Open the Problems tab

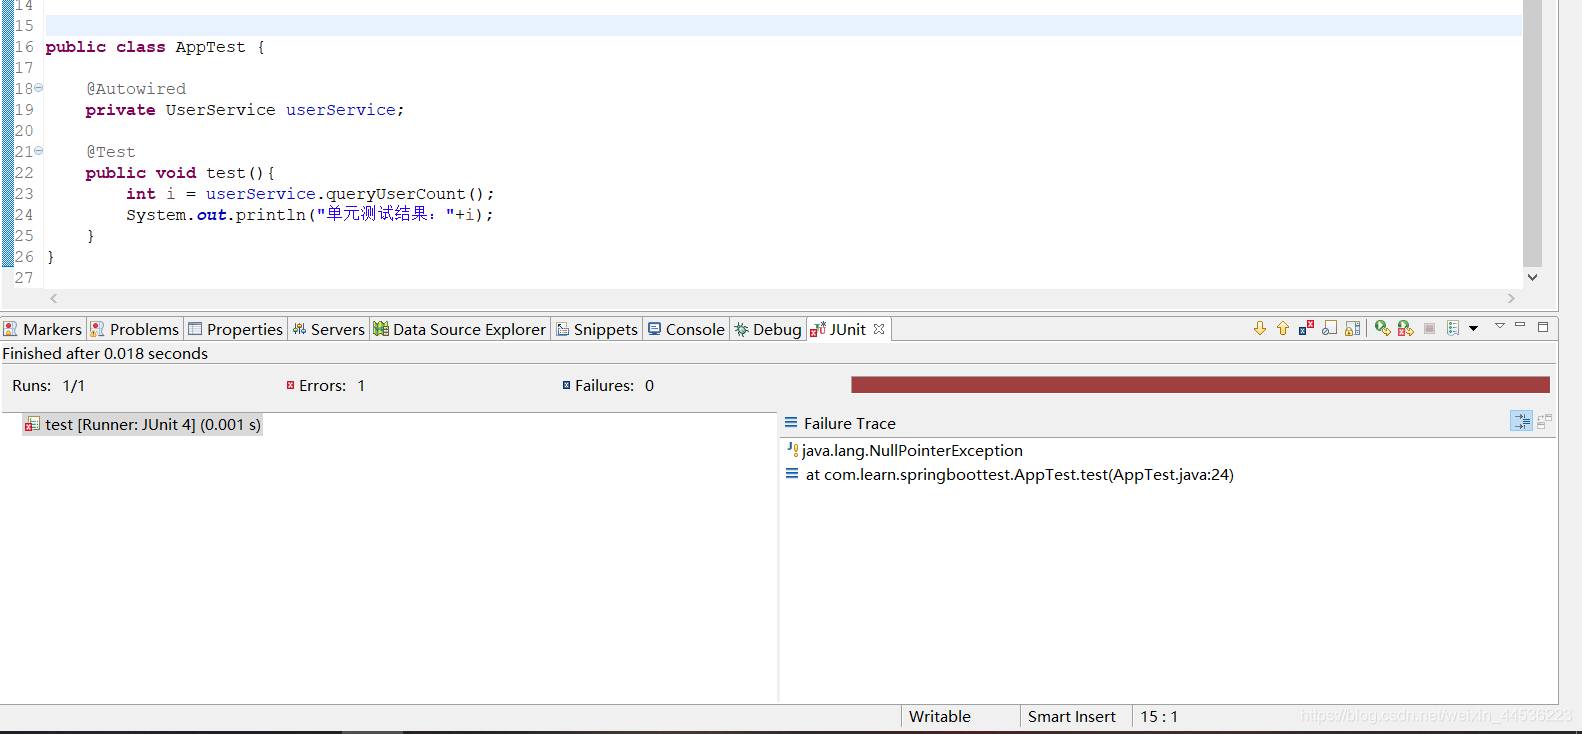tap(134, 329)
